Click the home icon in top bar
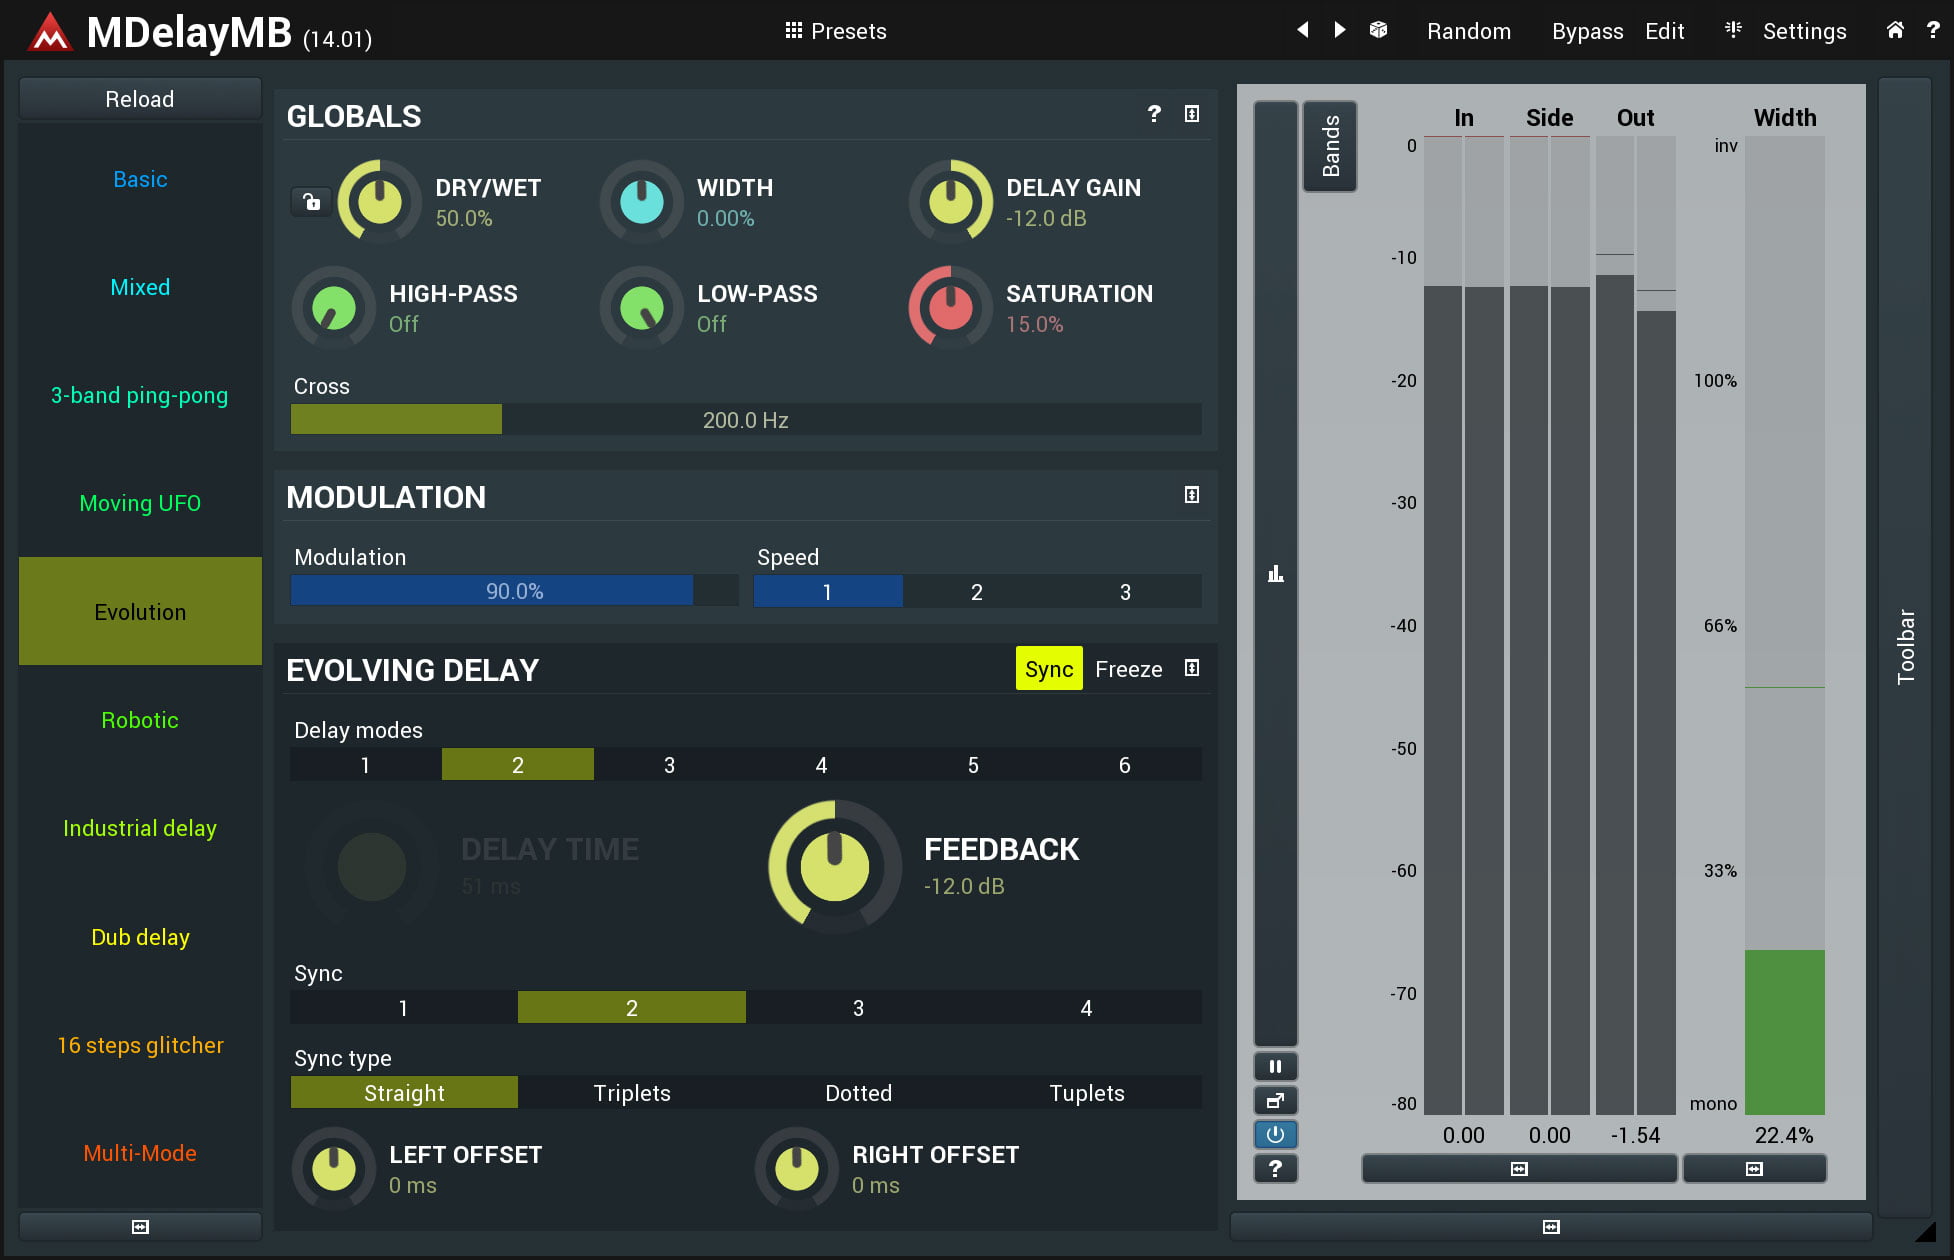 (x=1894, y=30)
